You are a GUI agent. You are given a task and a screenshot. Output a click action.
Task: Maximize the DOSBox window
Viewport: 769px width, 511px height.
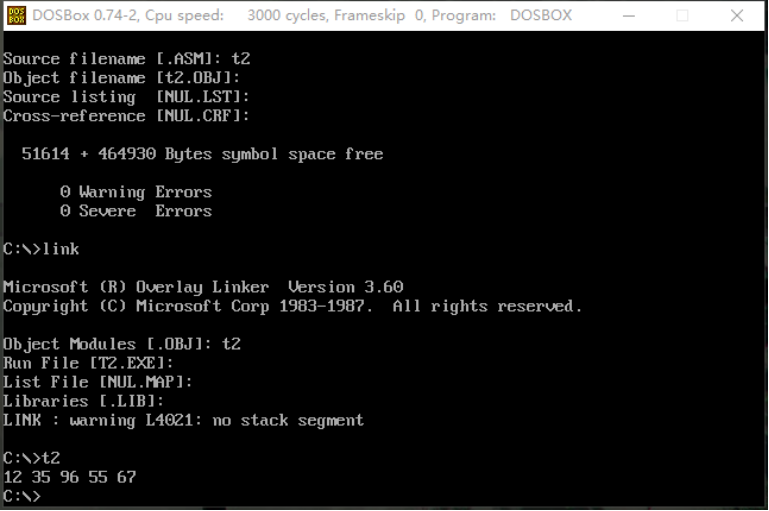[682, 15]
